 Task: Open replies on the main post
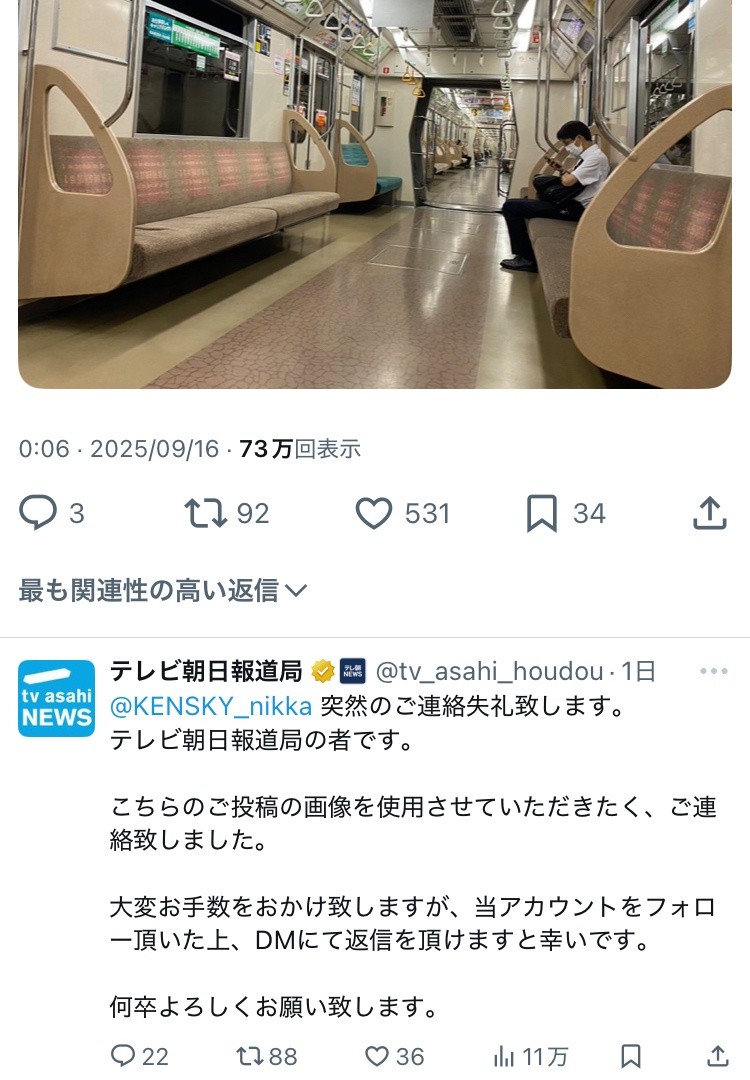click(51, 513)
